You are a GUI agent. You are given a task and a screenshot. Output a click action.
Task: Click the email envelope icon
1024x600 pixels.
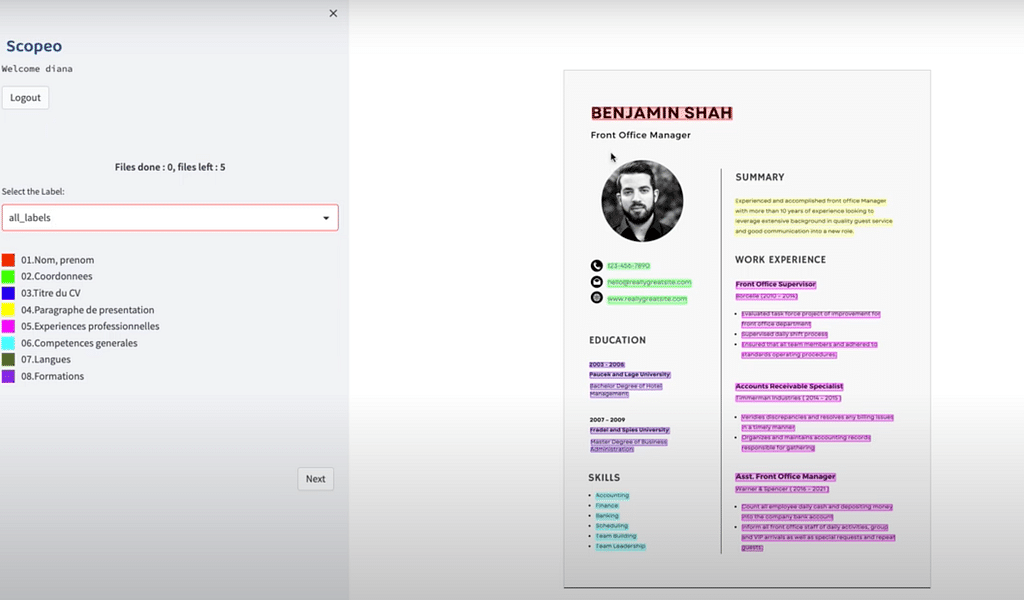point(597,282)
